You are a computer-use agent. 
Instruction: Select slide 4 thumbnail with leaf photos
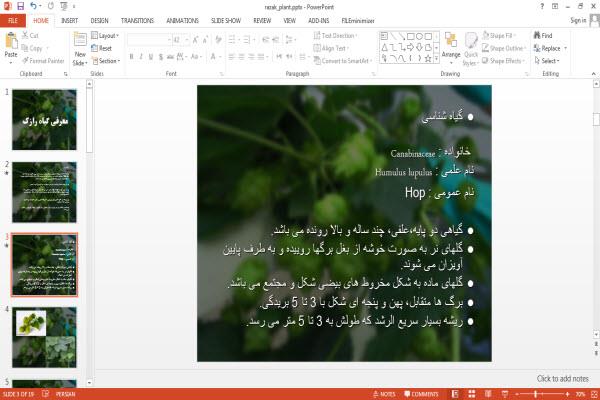click(x=44, y=337)
